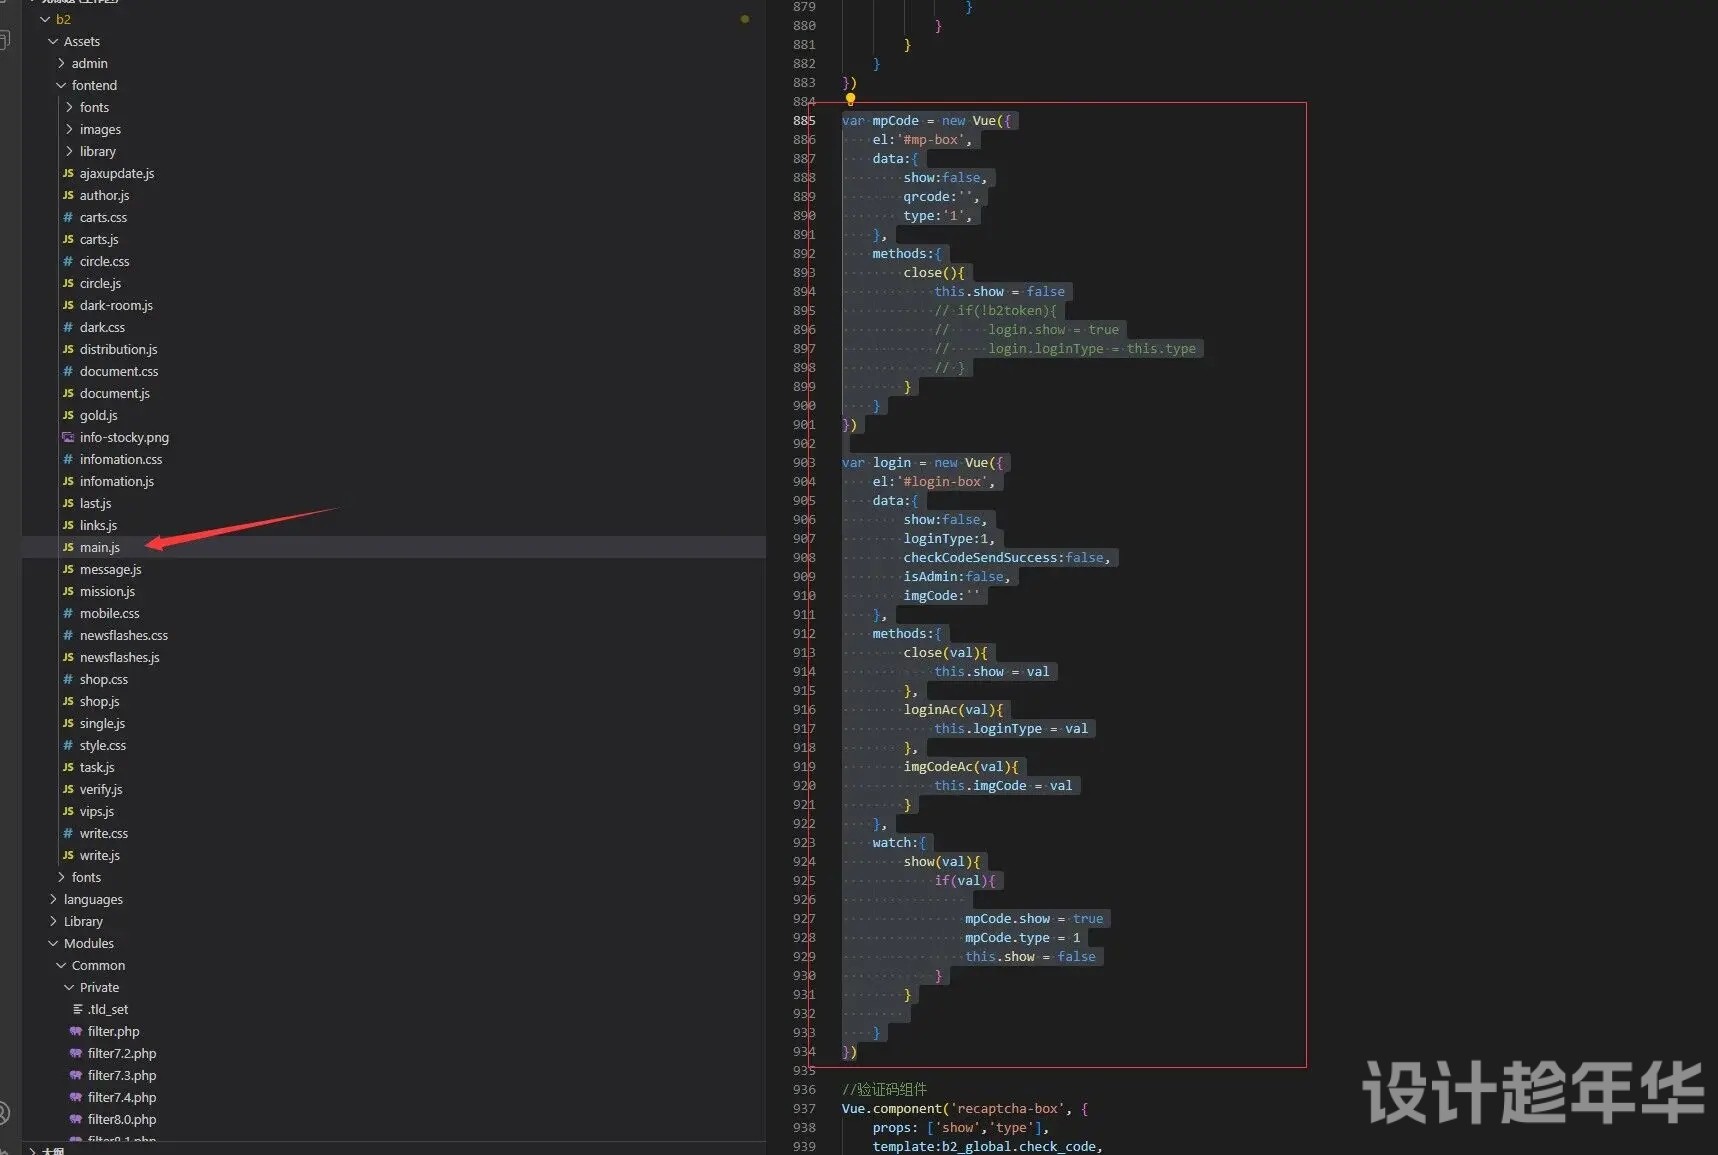
Task: Click the PHP icon beside filter.php
Action: (76, 1031)
